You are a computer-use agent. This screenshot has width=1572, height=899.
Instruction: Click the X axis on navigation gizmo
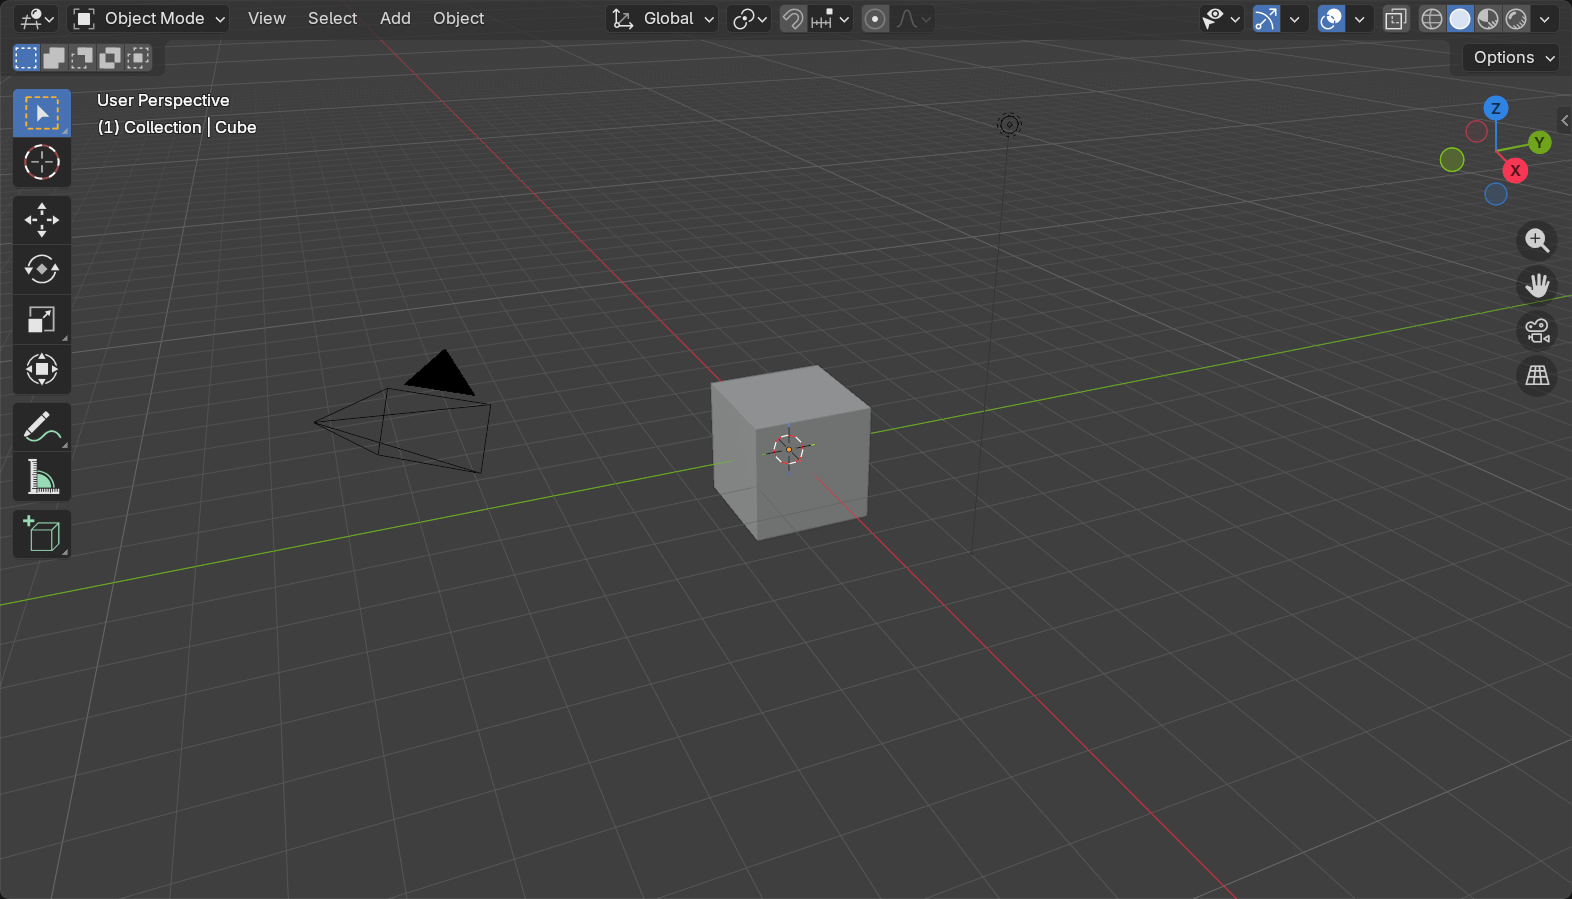click(x=1516, y=171)
